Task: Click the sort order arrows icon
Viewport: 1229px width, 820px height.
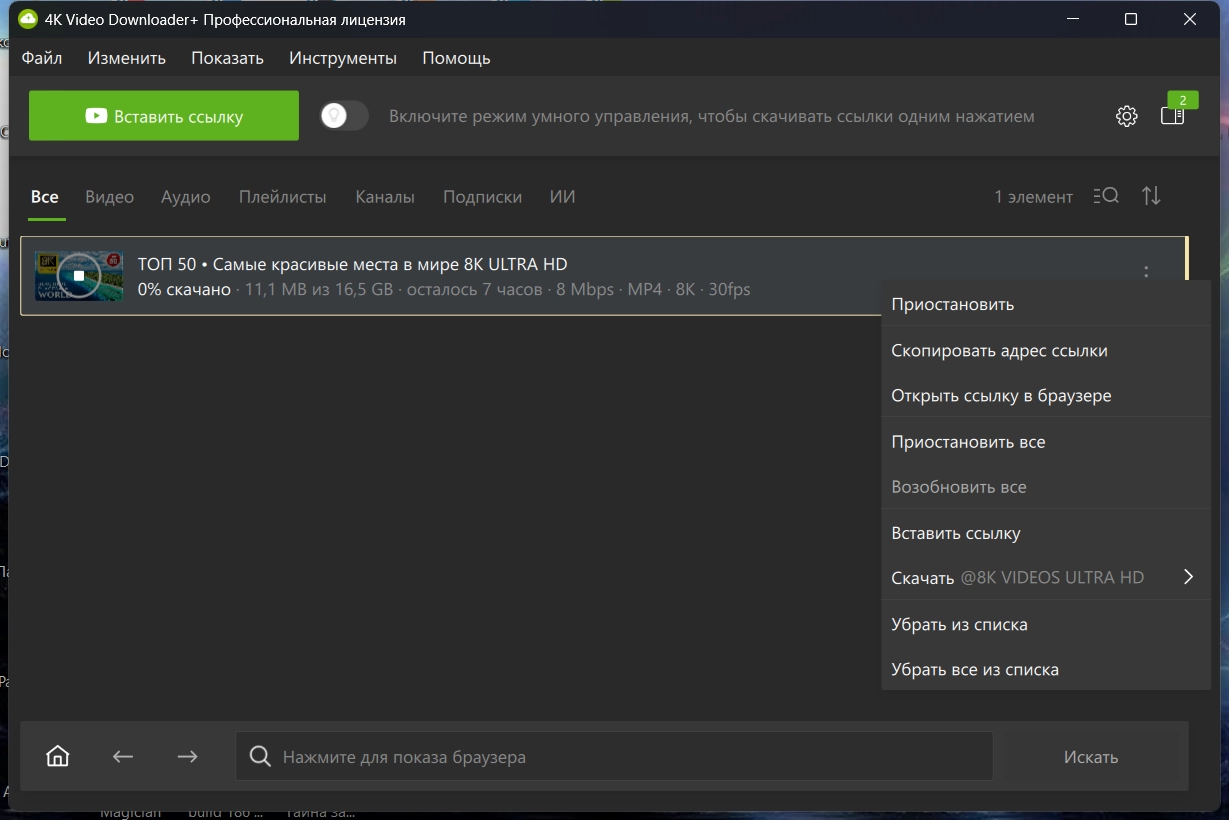Action: 1151,196
